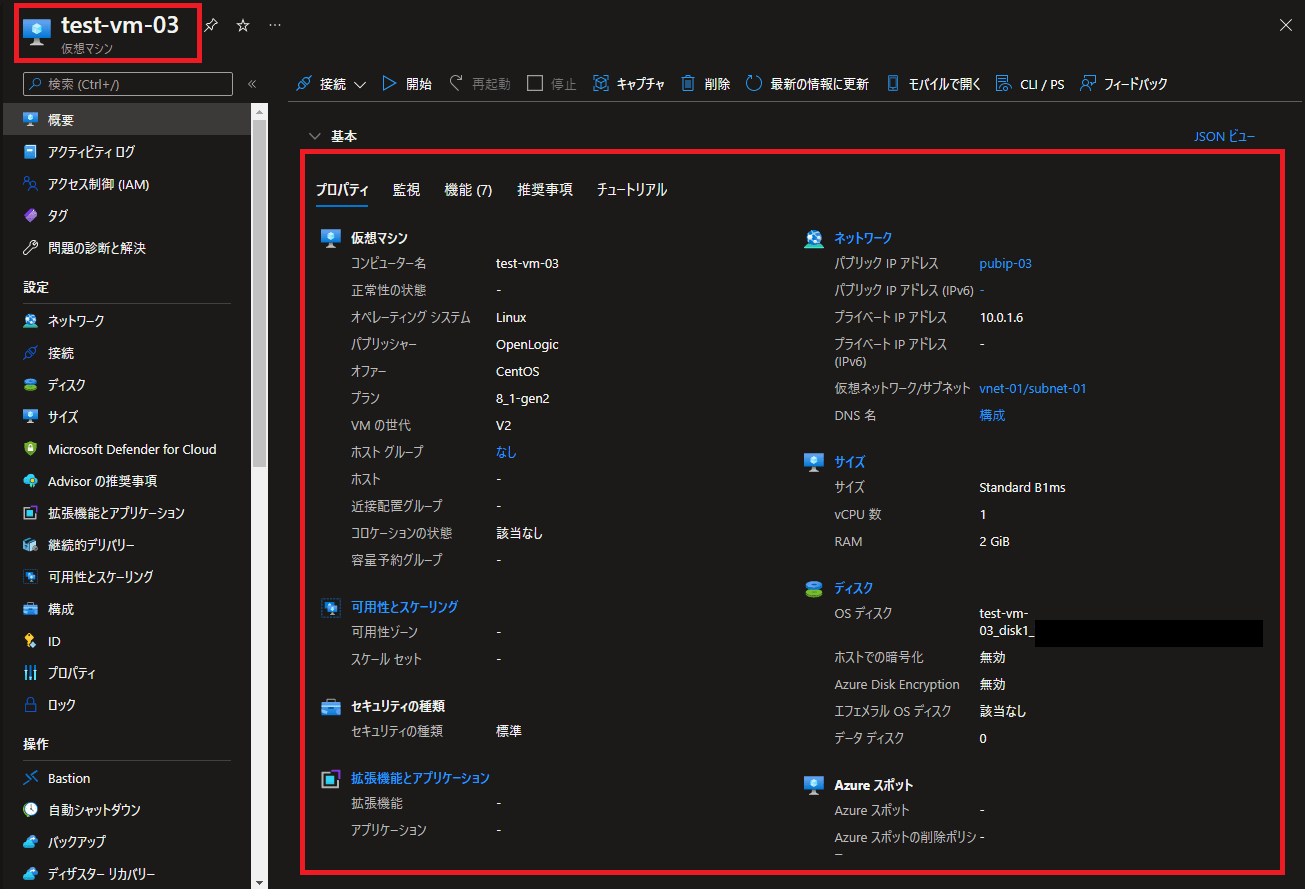Open pubip-03 public IP link
Image resolution: width=1305 pixels, height=889 pixels.
click(1005, 264)
